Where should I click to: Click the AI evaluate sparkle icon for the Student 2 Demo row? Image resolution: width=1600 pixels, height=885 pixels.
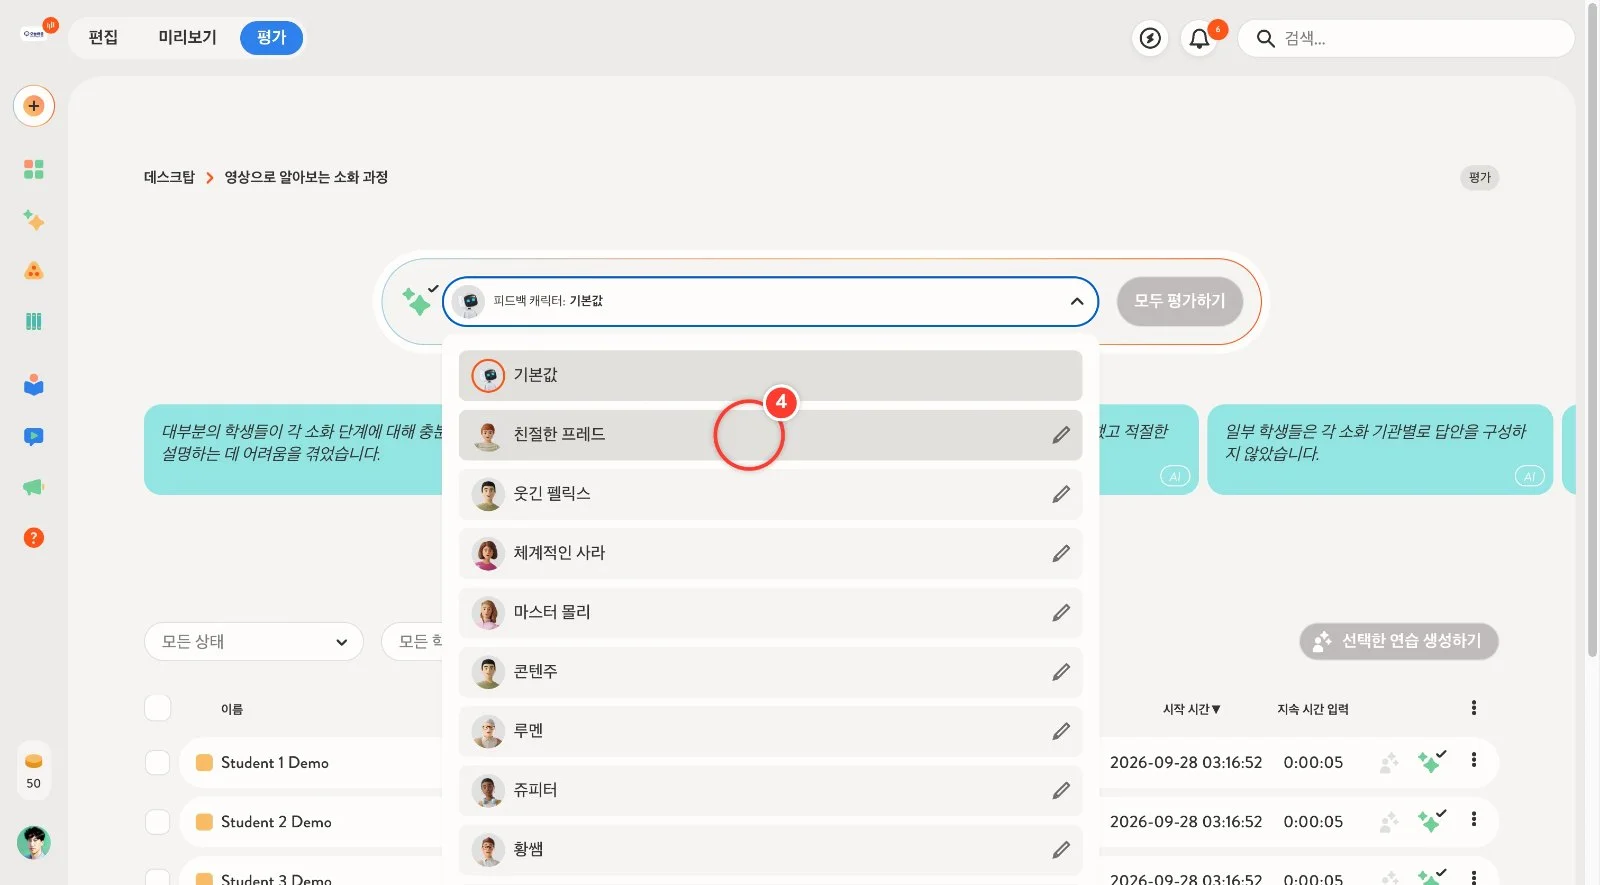pos(1432,821)
